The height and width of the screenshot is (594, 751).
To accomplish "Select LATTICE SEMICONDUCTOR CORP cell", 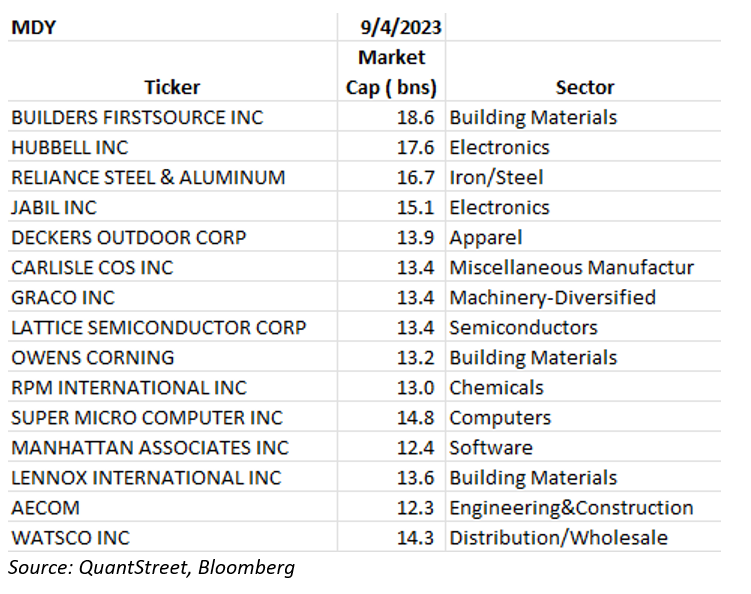I will [x=159, y=327].
